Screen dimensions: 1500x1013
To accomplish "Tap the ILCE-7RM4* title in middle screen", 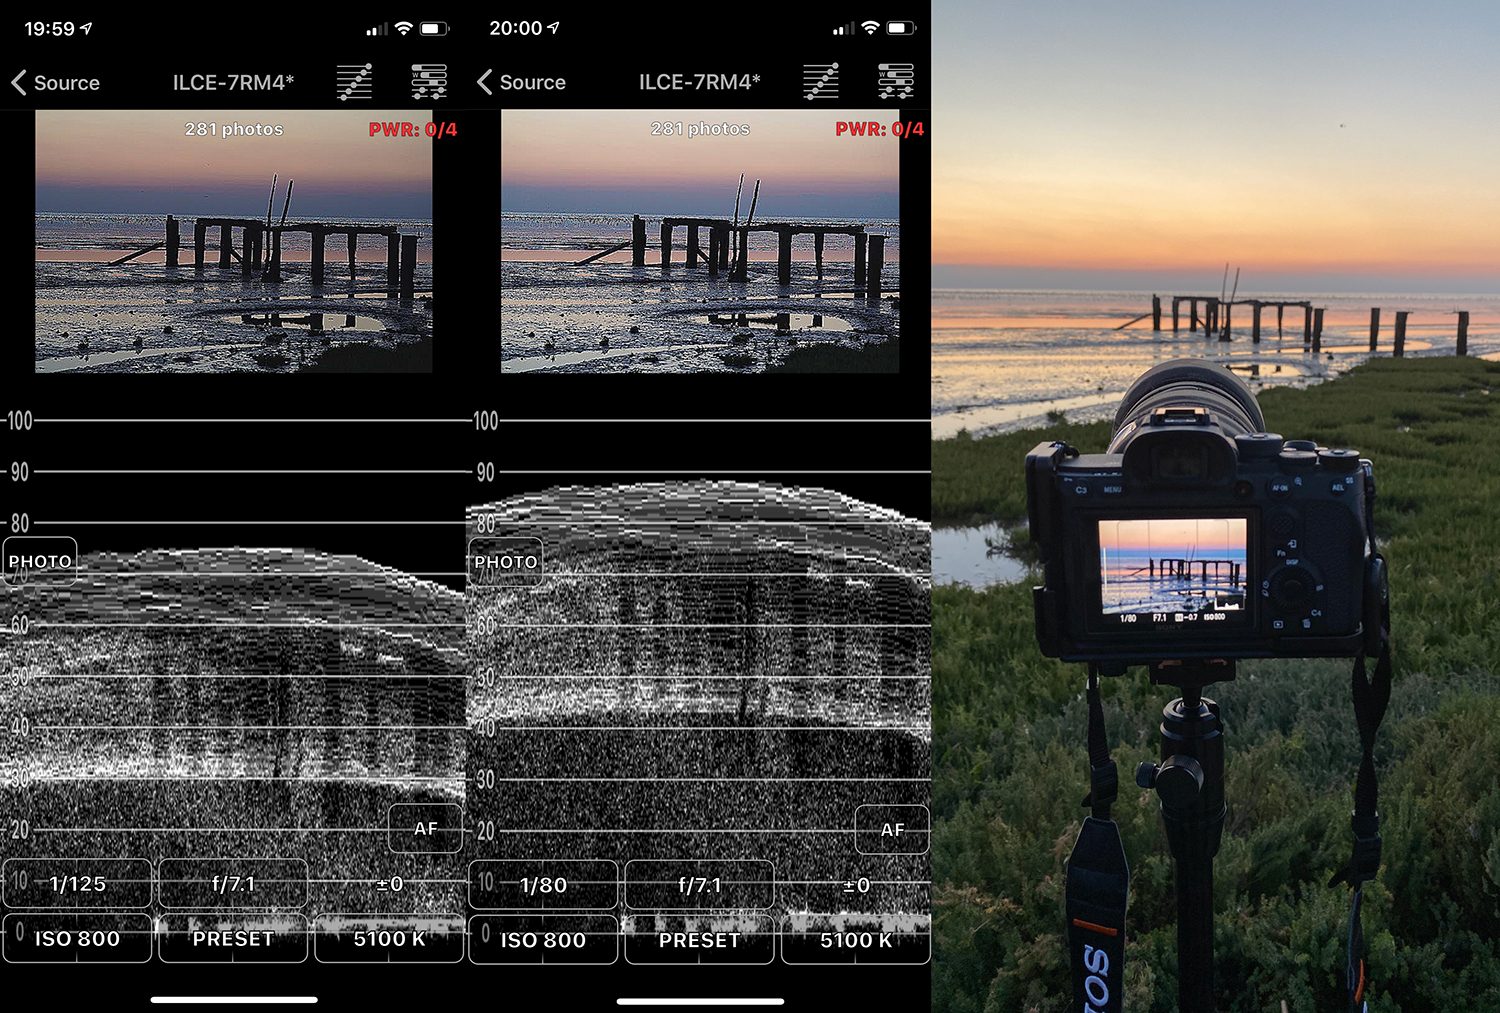I will pyautogui.click(x=699, y=82).
